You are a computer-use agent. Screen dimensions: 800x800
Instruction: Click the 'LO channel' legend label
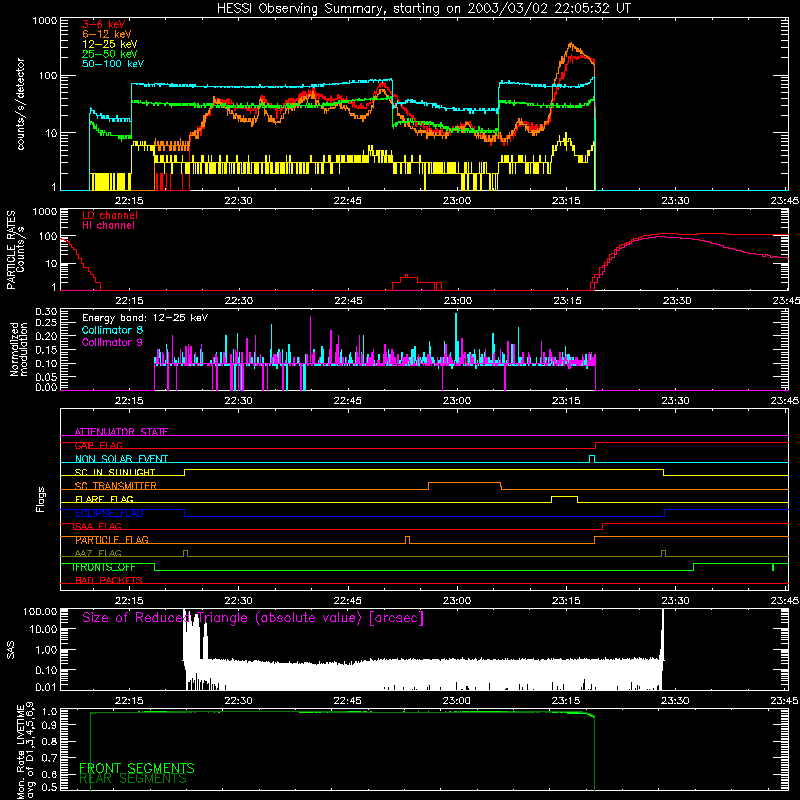(x=110, y=215)
